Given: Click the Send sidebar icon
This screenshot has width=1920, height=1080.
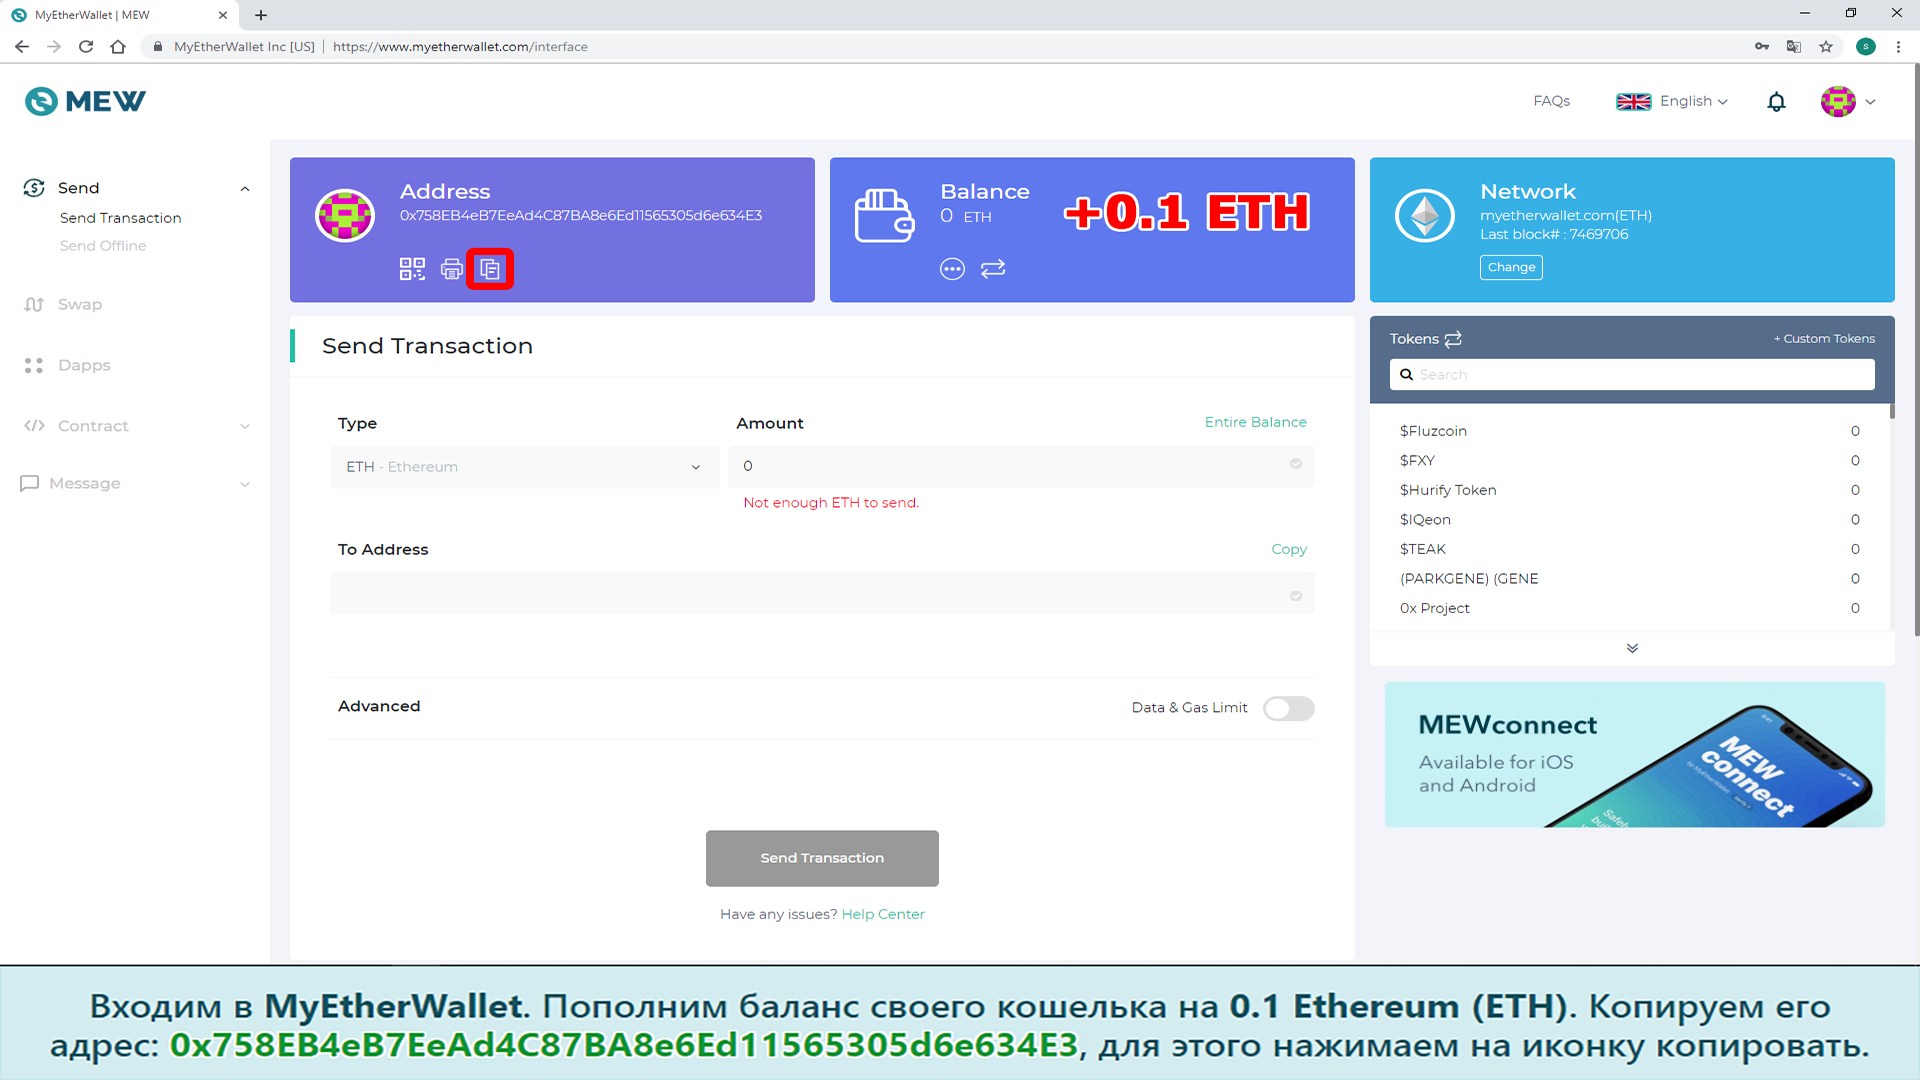Looking at the screenshot, I should tap(34, 188).
